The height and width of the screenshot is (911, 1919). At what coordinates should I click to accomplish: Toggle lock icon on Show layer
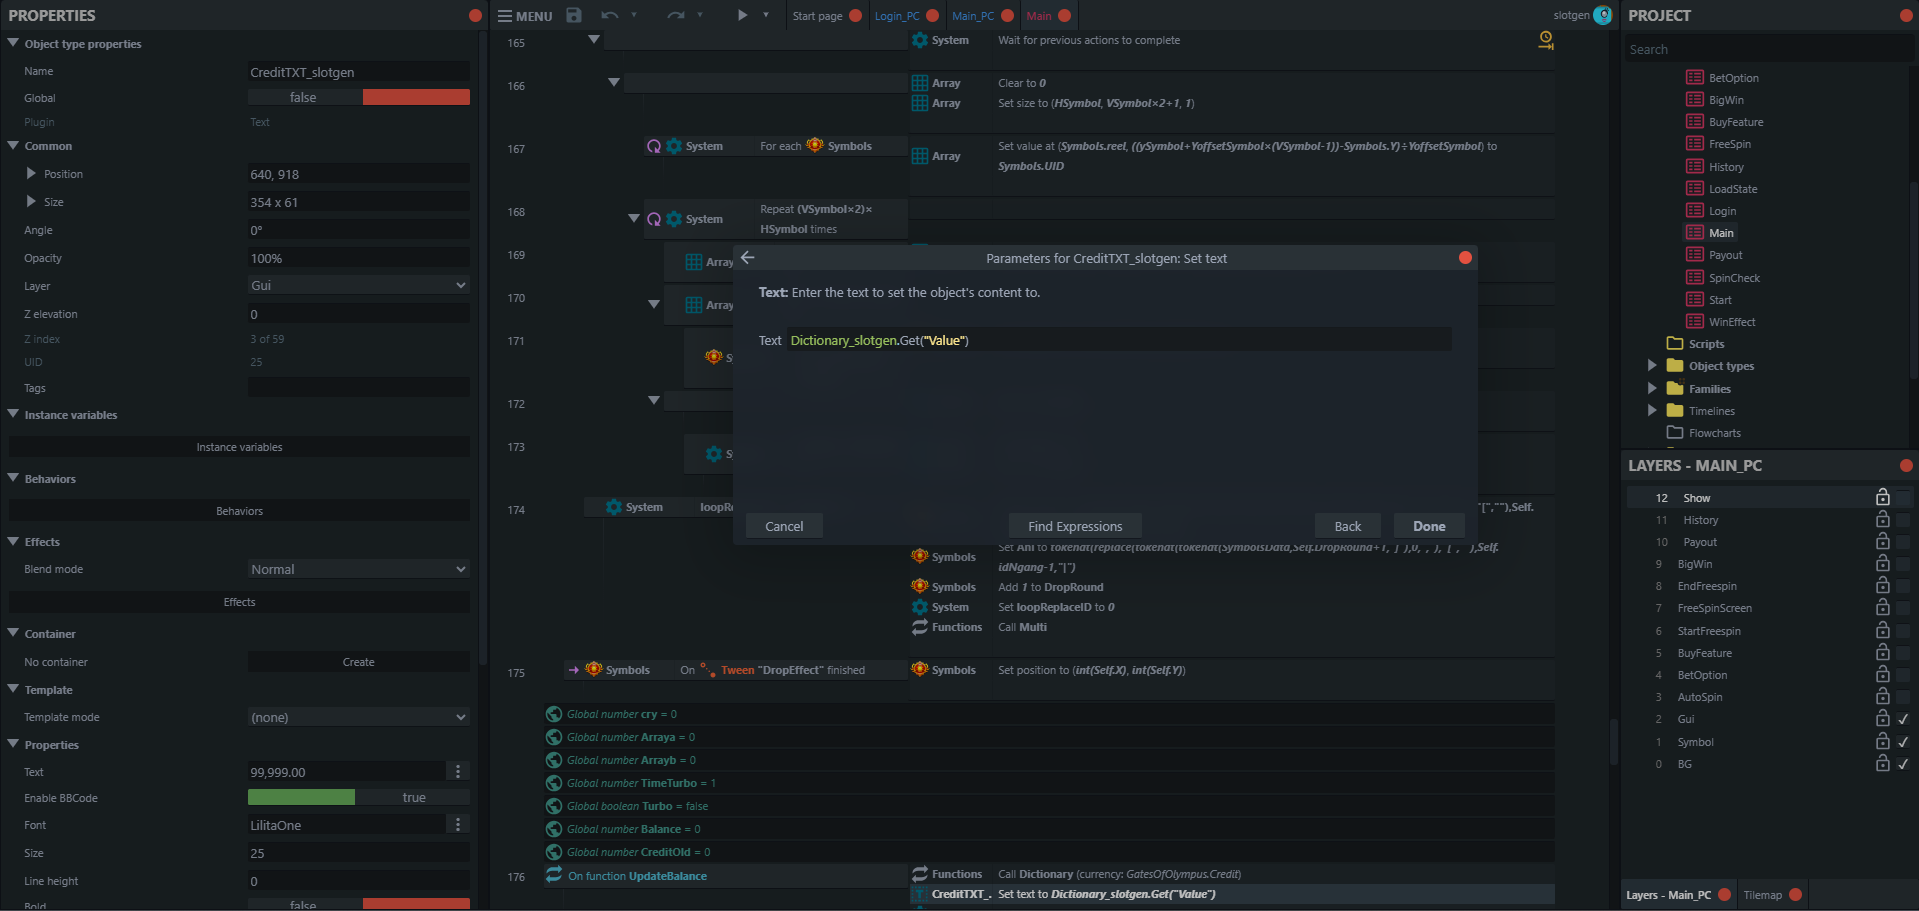(1883, 497)
